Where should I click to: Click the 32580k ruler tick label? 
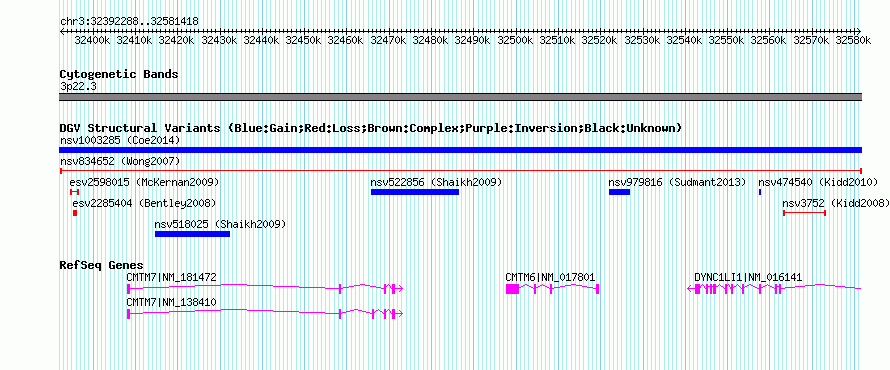[854, 40]
